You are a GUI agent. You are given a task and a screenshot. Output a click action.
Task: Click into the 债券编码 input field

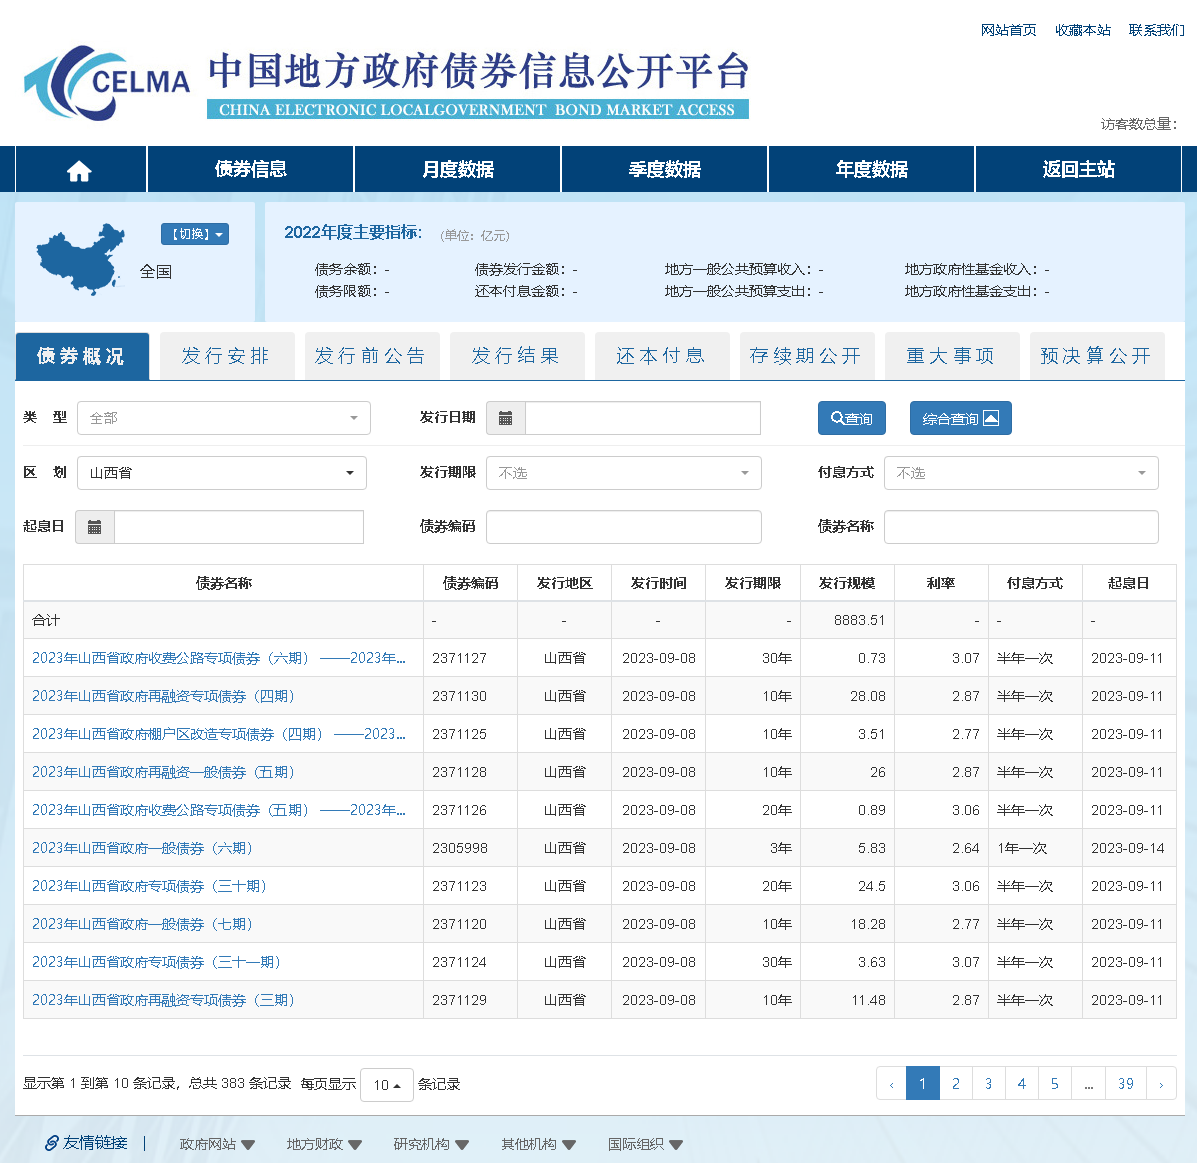(623, 527)
